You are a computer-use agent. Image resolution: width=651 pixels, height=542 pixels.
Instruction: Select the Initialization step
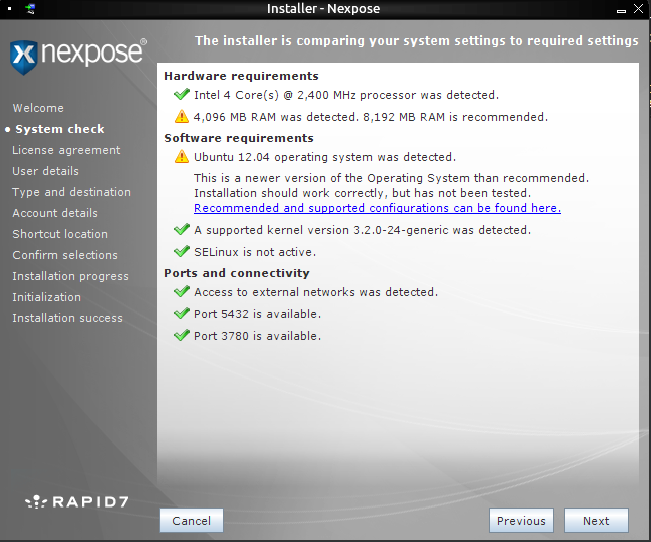tap(46, 297)
